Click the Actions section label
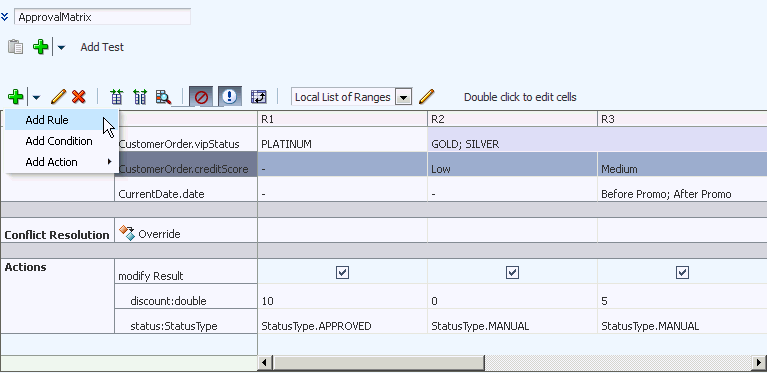Image resolution: width=767 pixels, height=373 pixels. 25,267
